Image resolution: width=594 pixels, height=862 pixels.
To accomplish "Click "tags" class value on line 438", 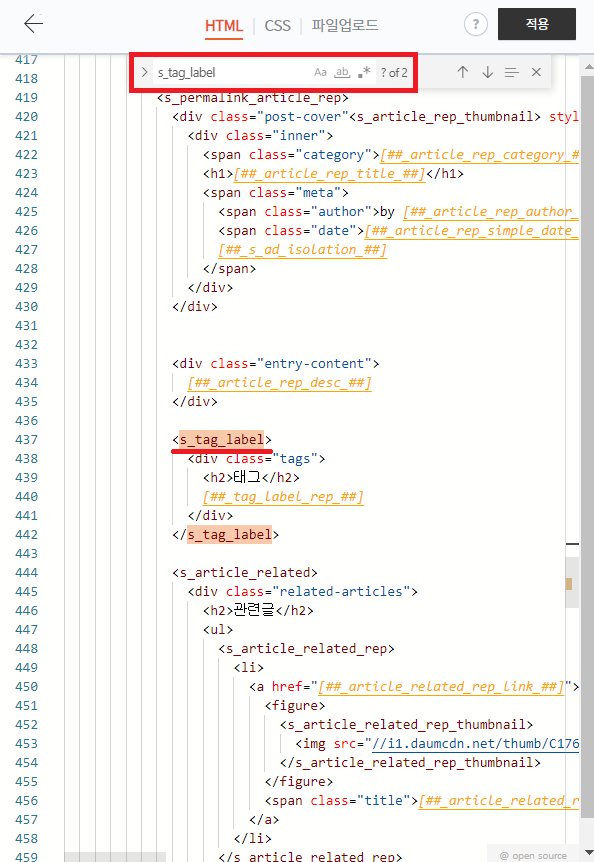I will coord(295,459).
